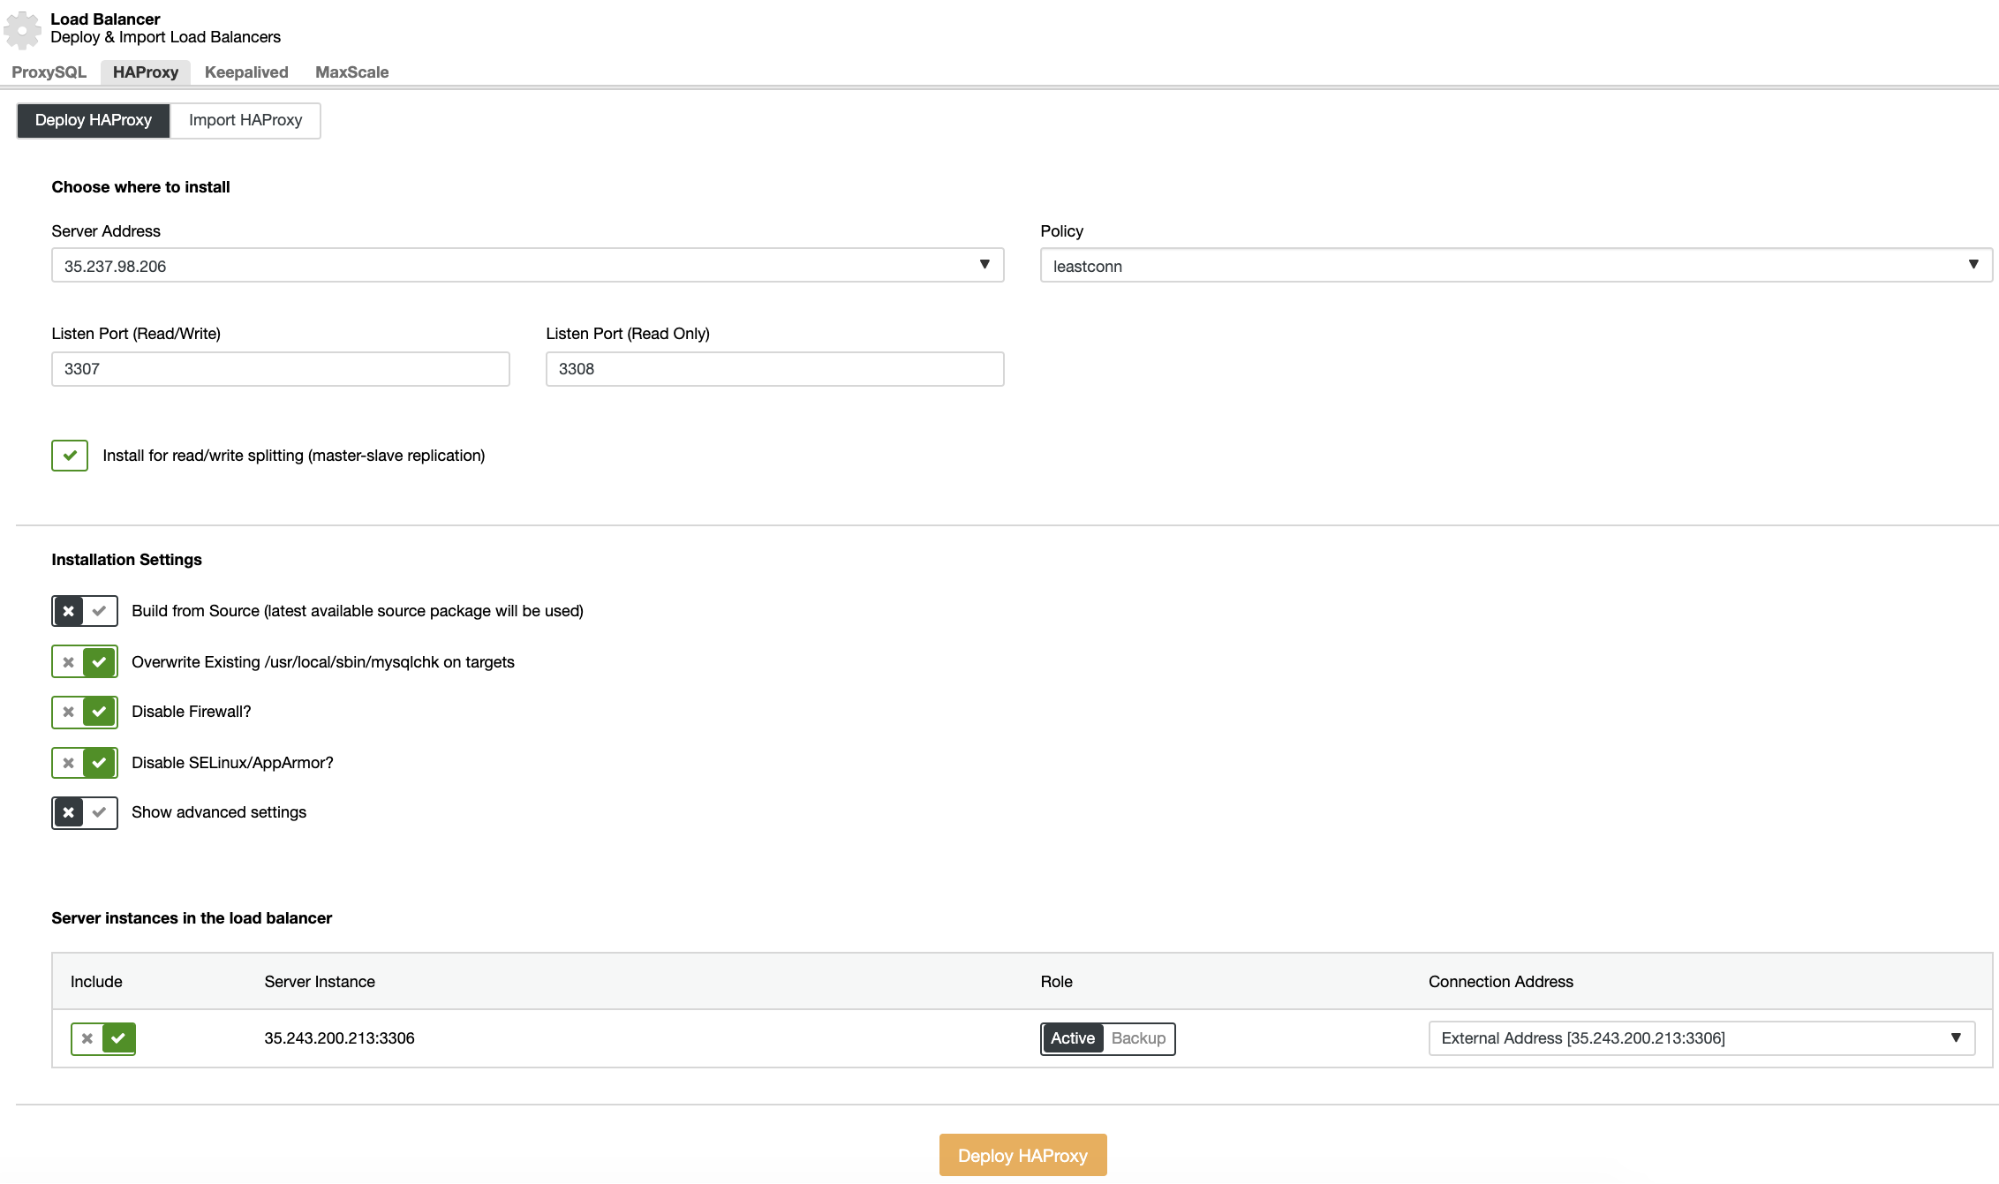Open the Connection Address dropdown
Viewport: 1999px width, 1184px height.
pyautogui.click(x=1701, y=1038)
